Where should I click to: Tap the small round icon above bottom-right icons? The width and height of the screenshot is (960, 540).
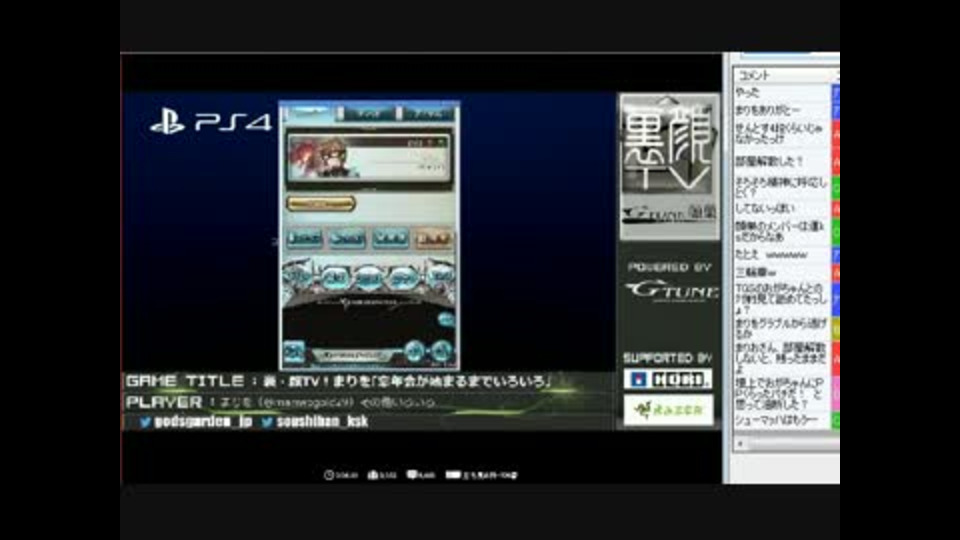tap(446, 320)
